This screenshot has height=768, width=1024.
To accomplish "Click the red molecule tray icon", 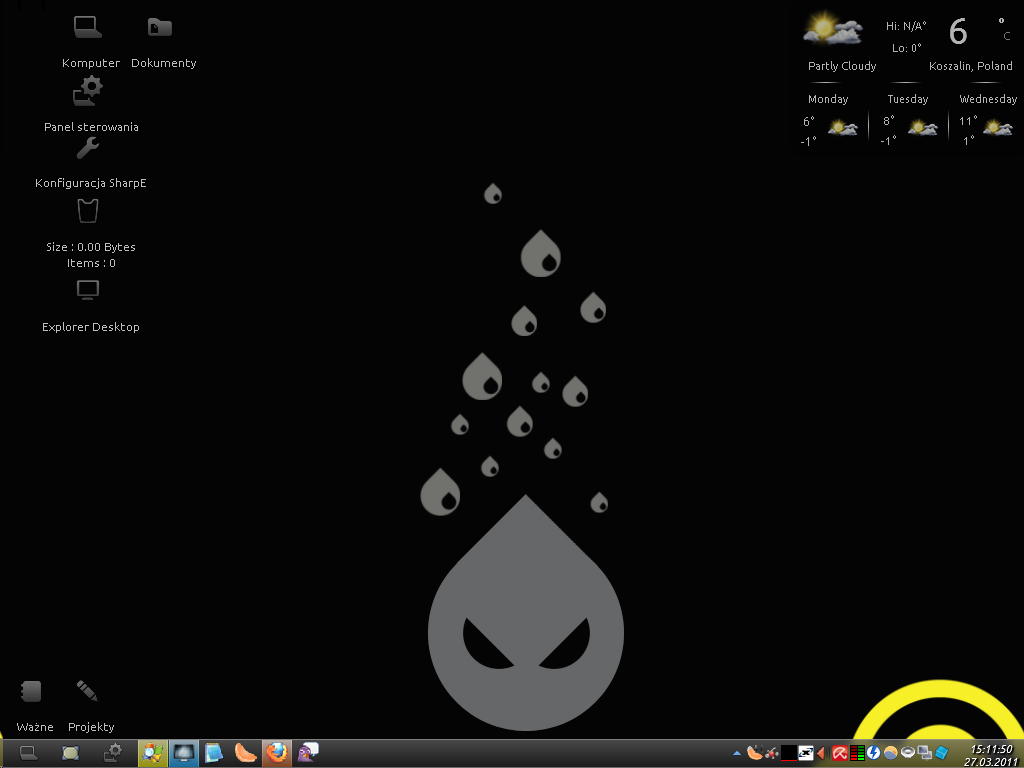I will [772, 753].
